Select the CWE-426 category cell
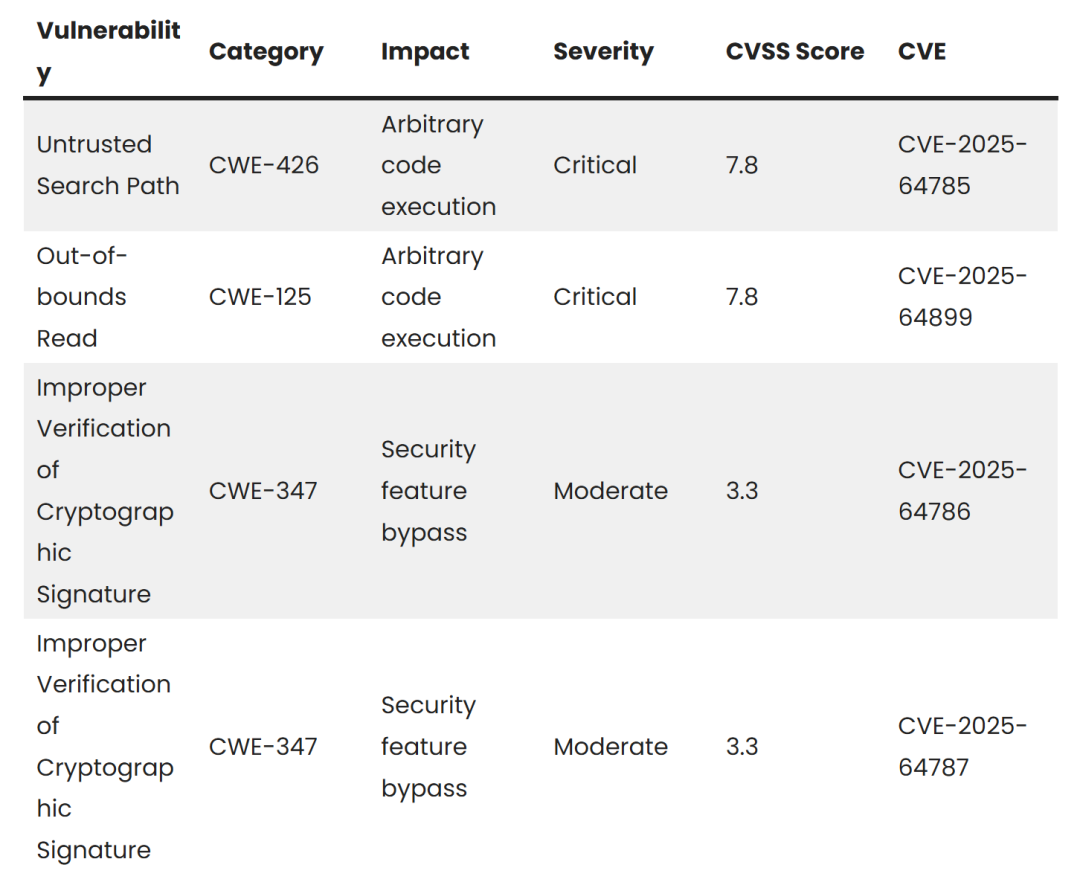1080x885 pixels. (264, 165)
